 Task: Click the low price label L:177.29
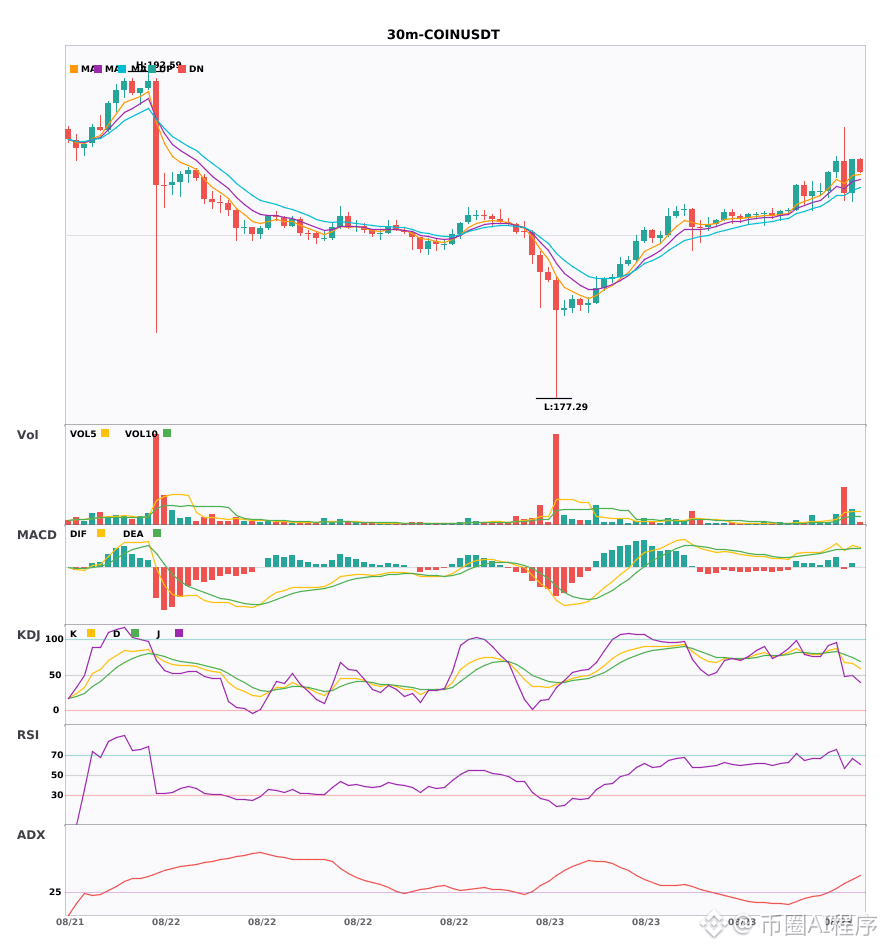coord(566,407)
